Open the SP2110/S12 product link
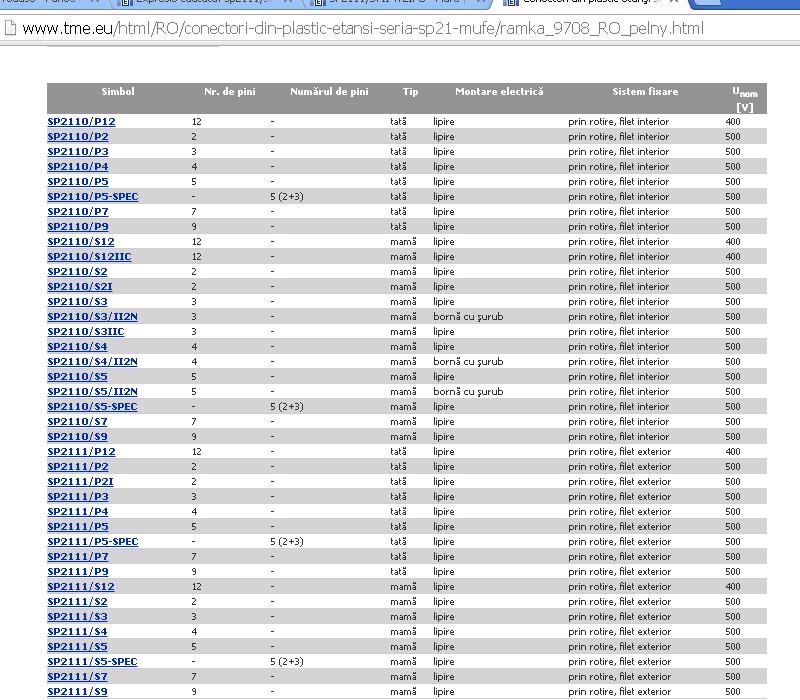The width and height of the screenshot is (800, 700). click(x=81, y=241)
